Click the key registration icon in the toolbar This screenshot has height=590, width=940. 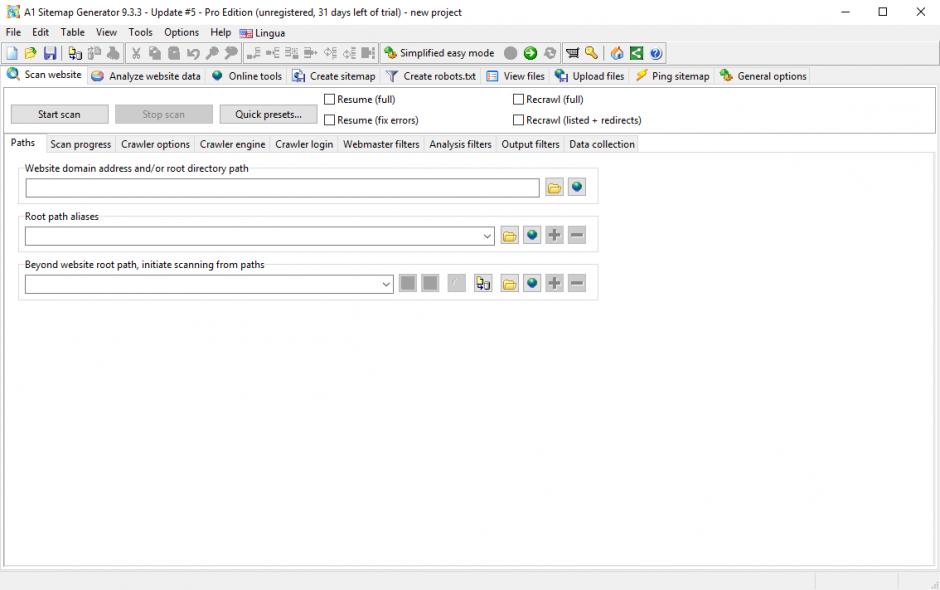point(592,53)
